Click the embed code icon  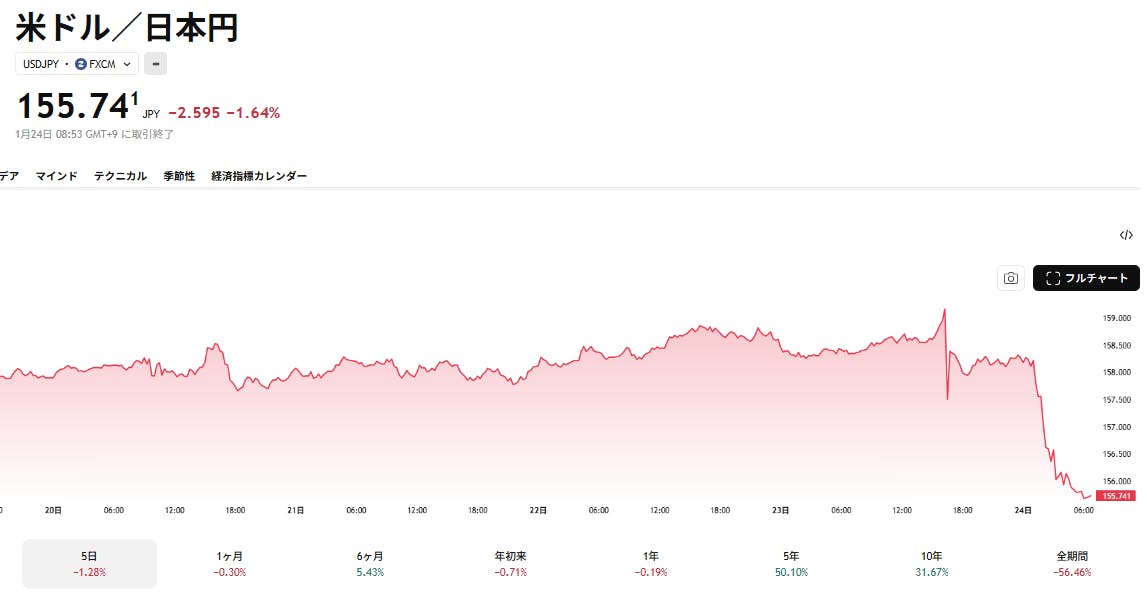tap(1126, 235)
